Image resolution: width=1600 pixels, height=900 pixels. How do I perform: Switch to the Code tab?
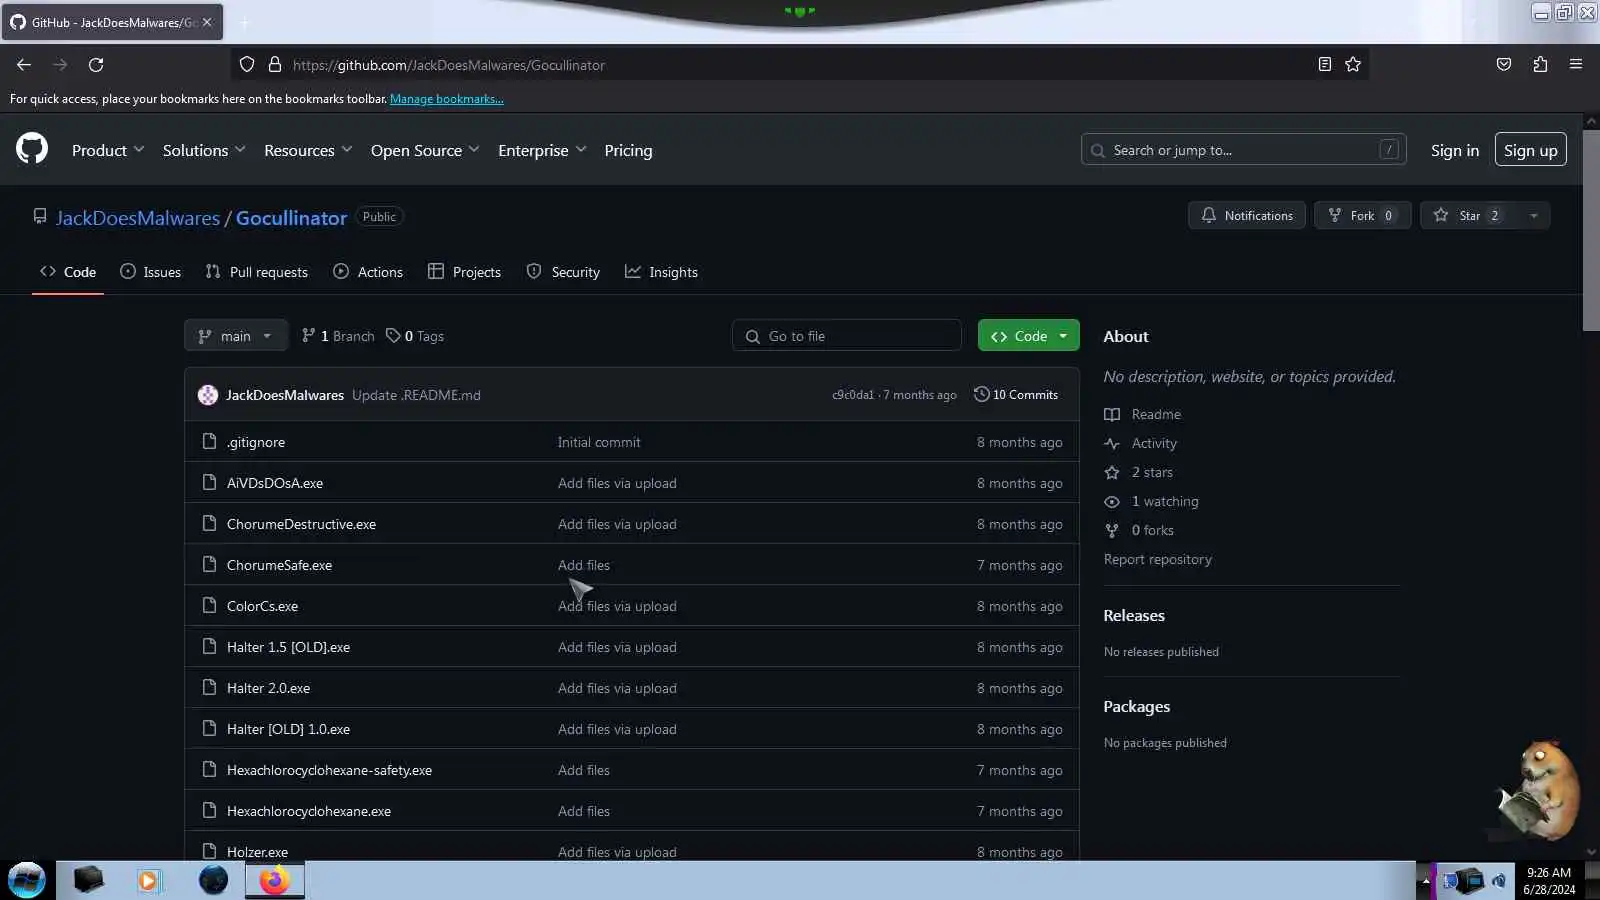[x=68, y=272]
